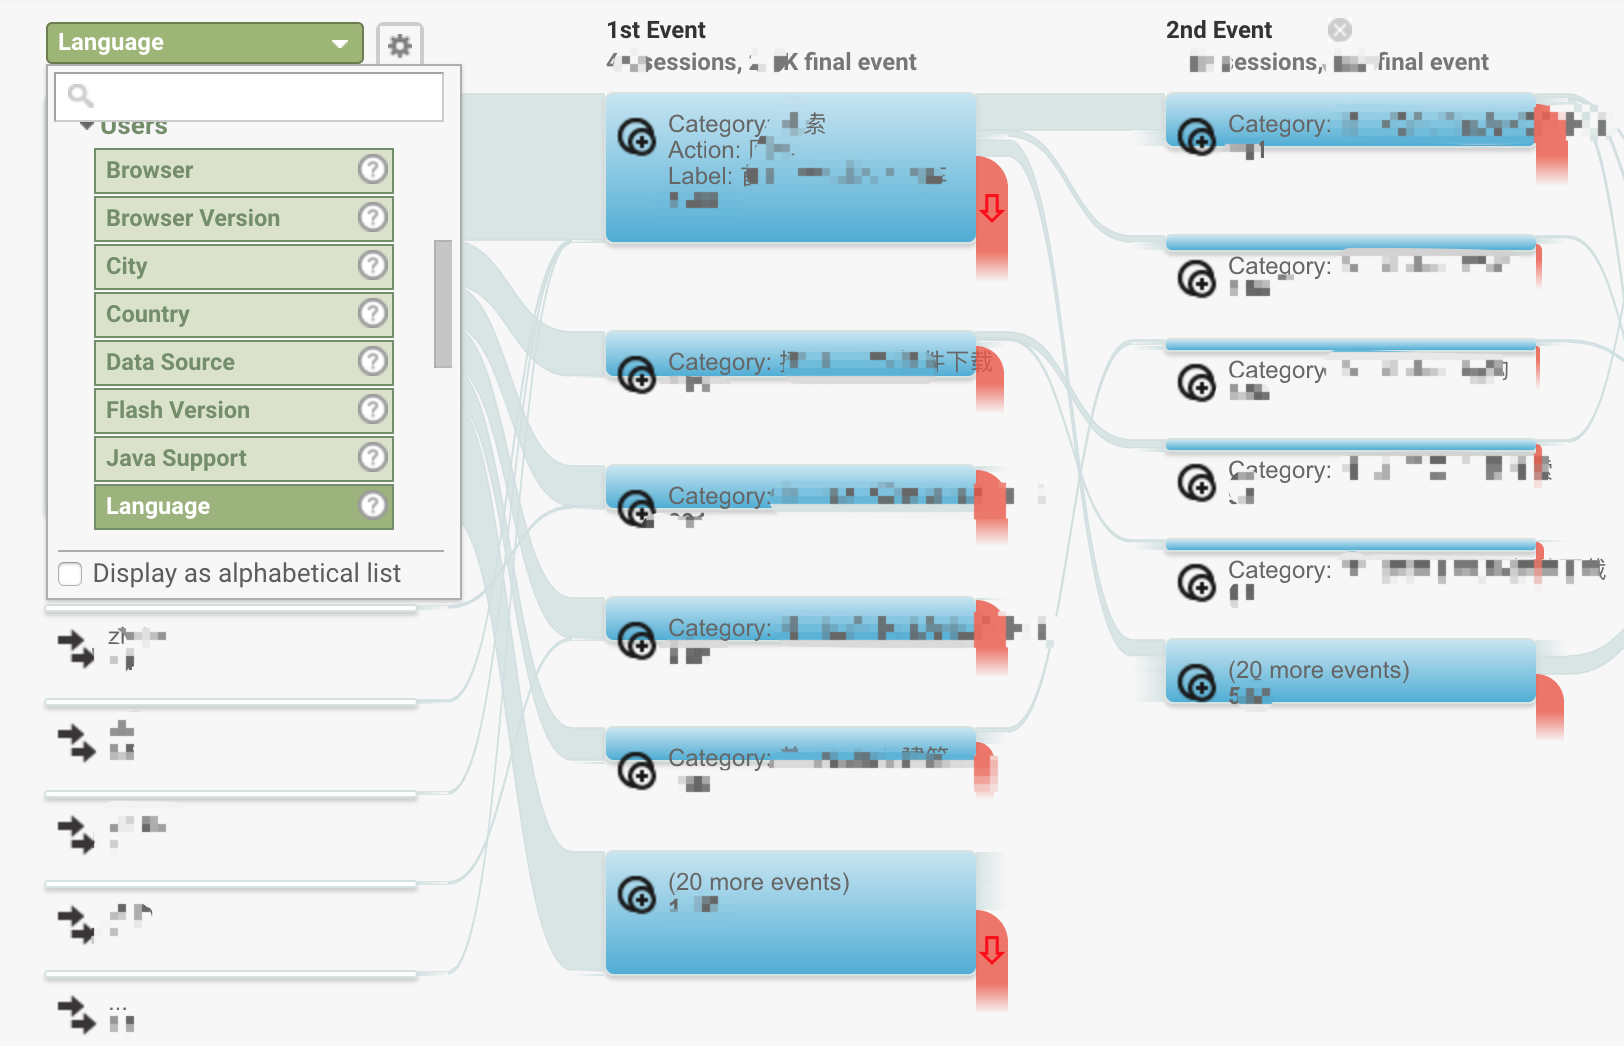
Task: Collapse the Users group triangle
Action: point(87,126)
